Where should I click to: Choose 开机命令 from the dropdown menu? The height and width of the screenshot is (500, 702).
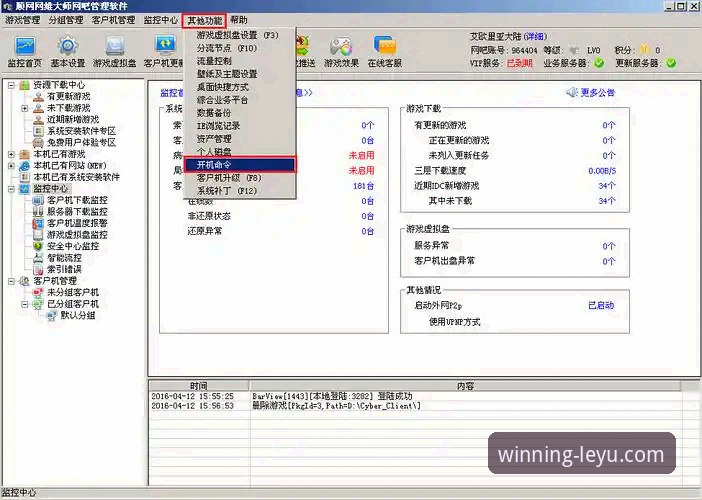[240, 165]
